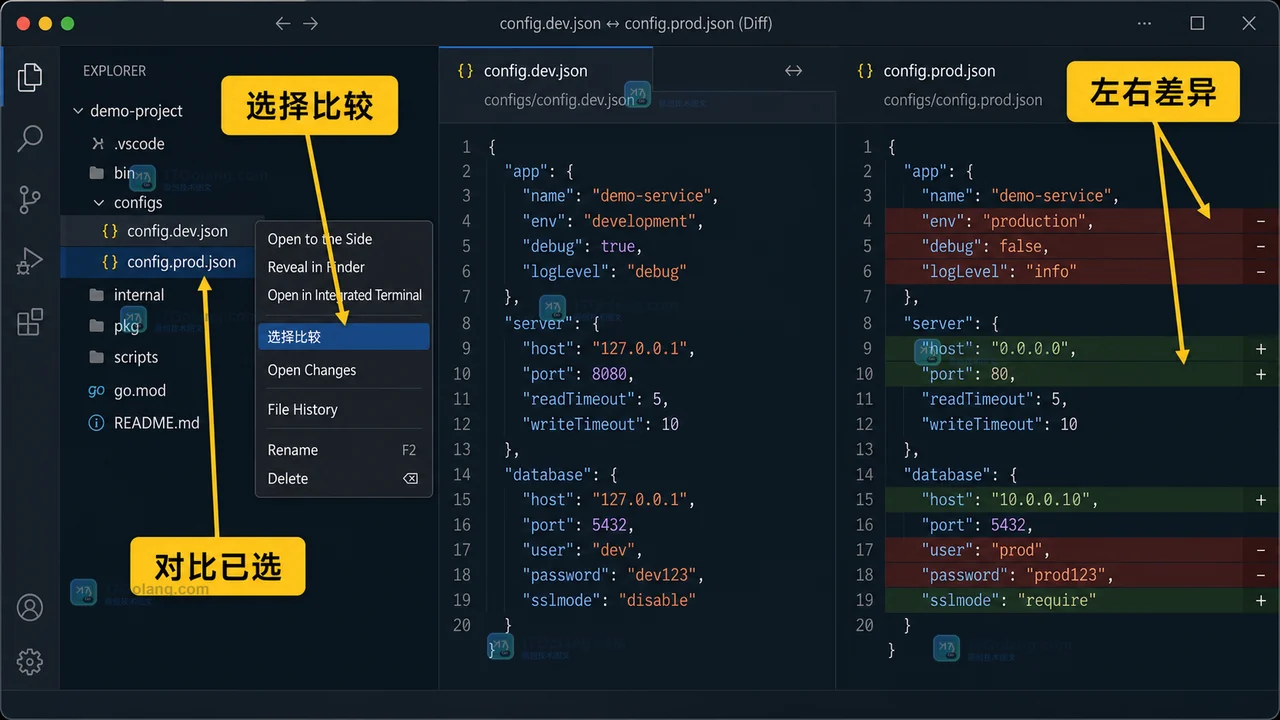Collapse the demo-project root folder
The height and width of the screenshot is (720, 1280).
78,111
